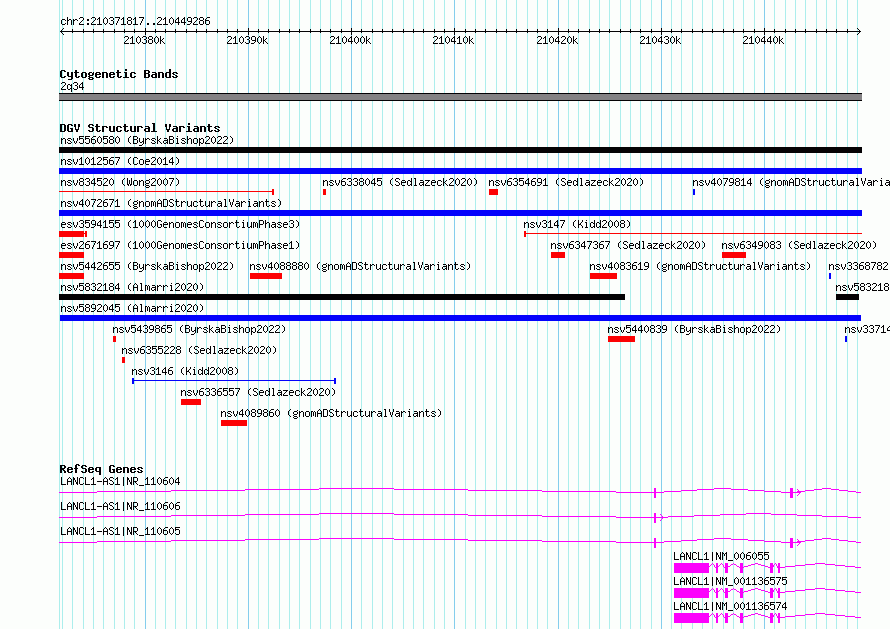The height and width of the screenshot is (629, 890).
Task: Select the blue nsv3146 variant line
Action: [234, 381]
